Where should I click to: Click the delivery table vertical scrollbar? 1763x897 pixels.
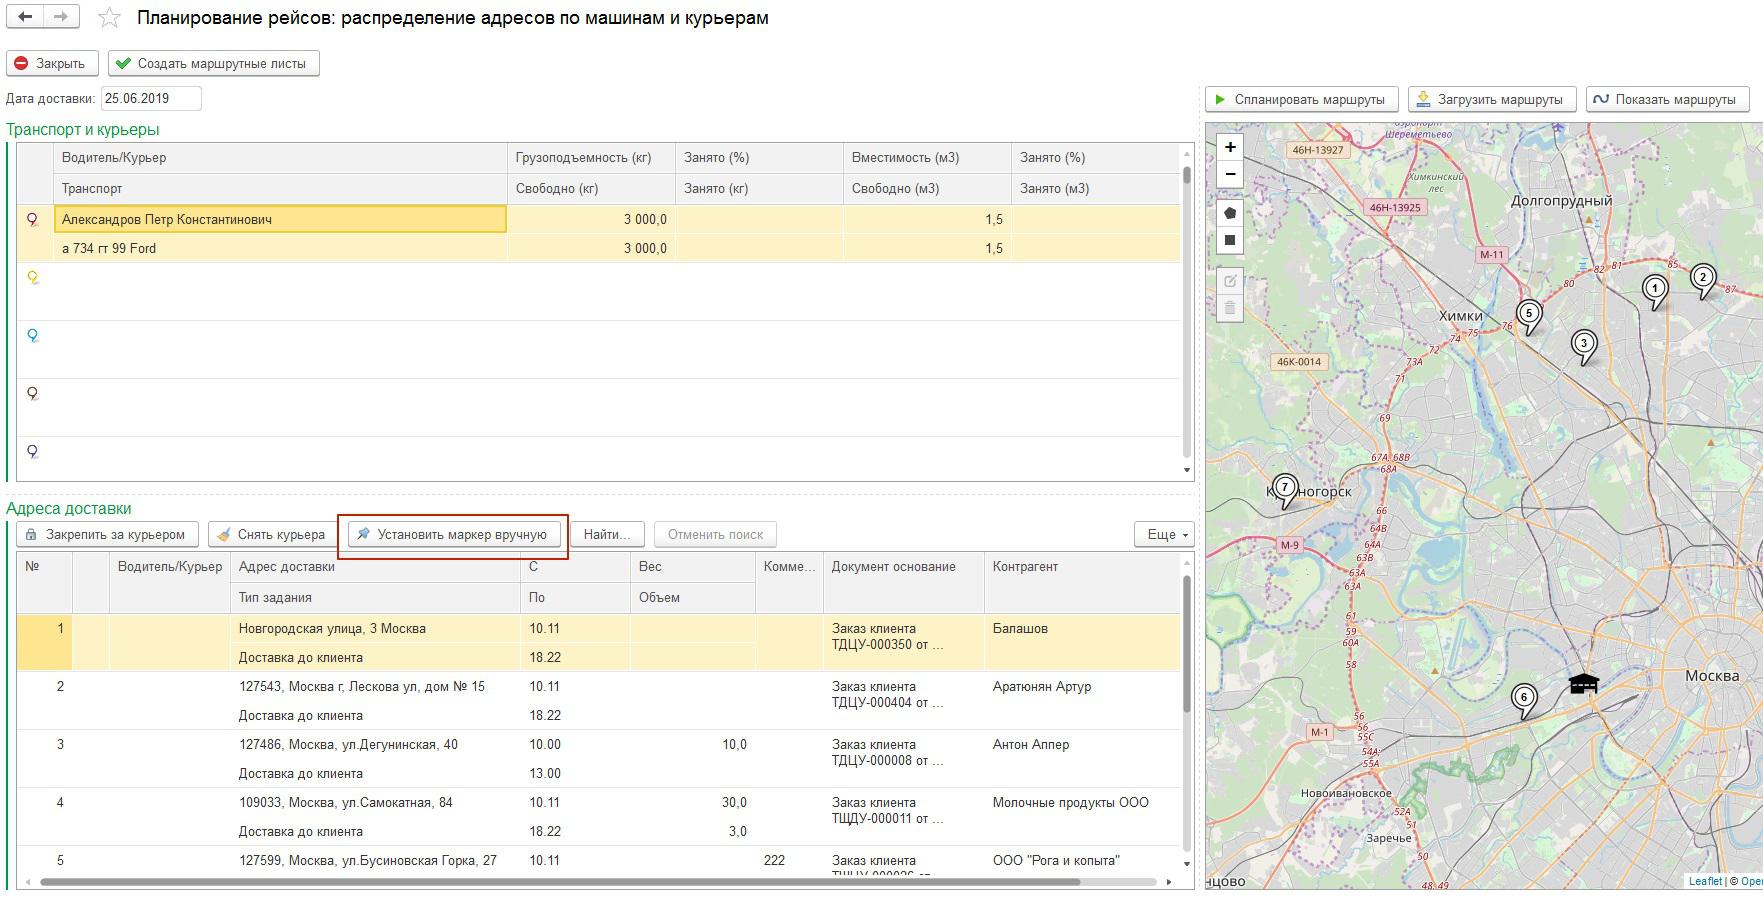tap(1187, 643)
